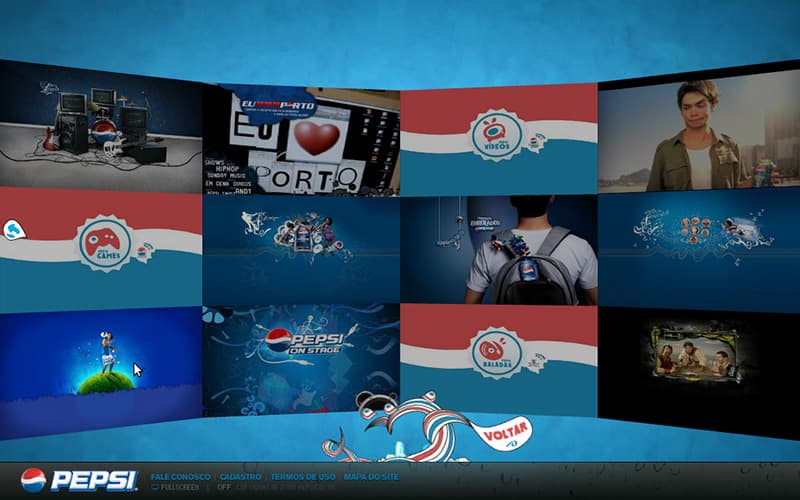Click the Baladas record badge icon
Viewport: 800px width, 500px height.
497,353
